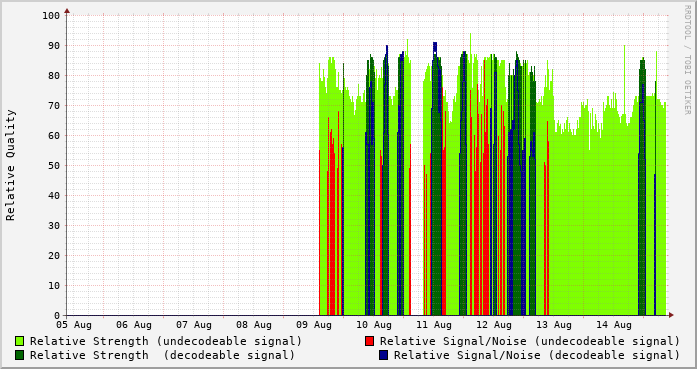Image resolution: width=697 pixels, height=369 pixels.
Task: Select the Relative Strength (decodeable signal) legend label
Action: [x=162, y=355]
